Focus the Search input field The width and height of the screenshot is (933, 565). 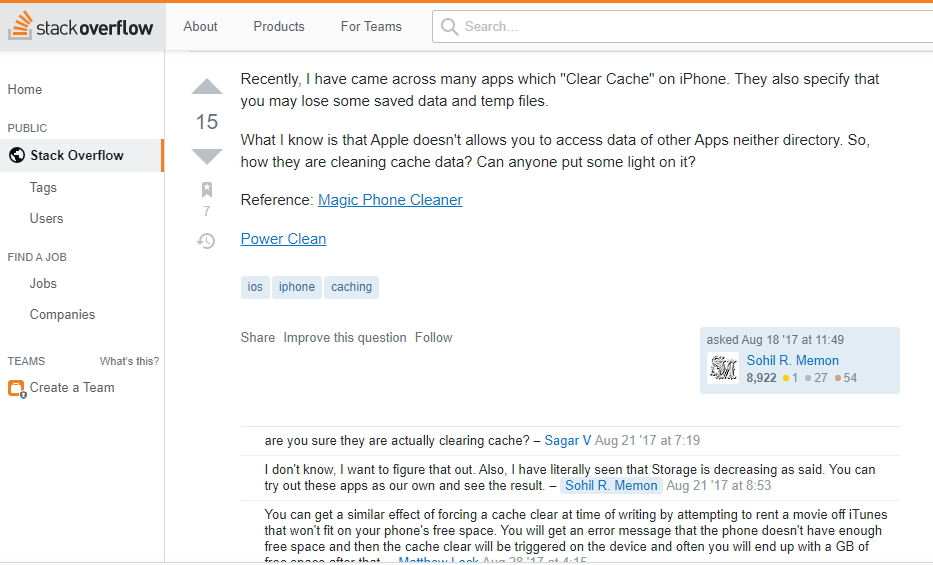(x=690, y=27)
